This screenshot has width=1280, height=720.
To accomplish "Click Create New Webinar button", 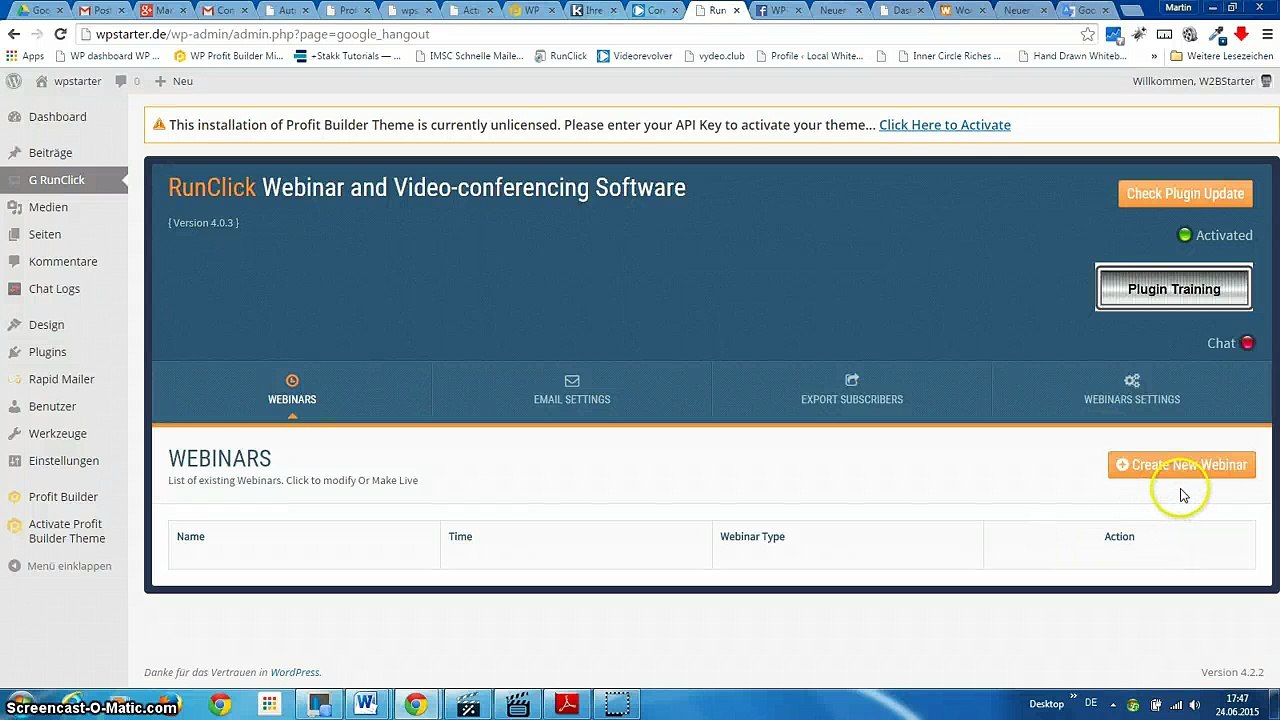I will coord(1181,465).
